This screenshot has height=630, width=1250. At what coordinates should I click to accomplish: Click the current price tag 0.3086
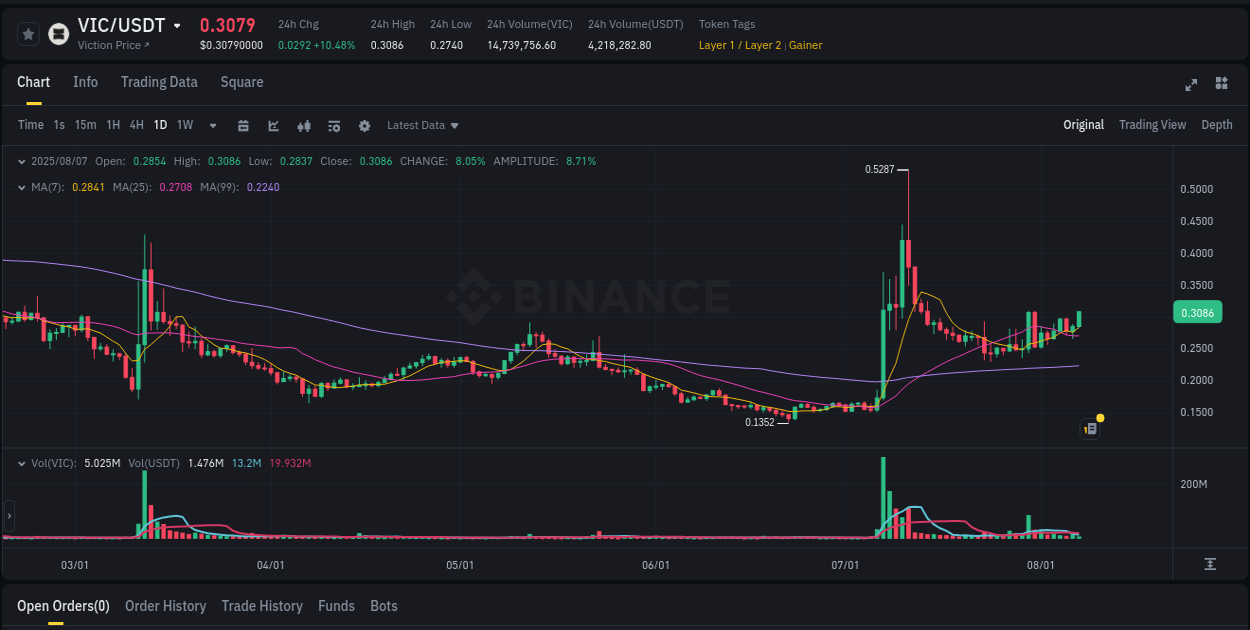1198,312
